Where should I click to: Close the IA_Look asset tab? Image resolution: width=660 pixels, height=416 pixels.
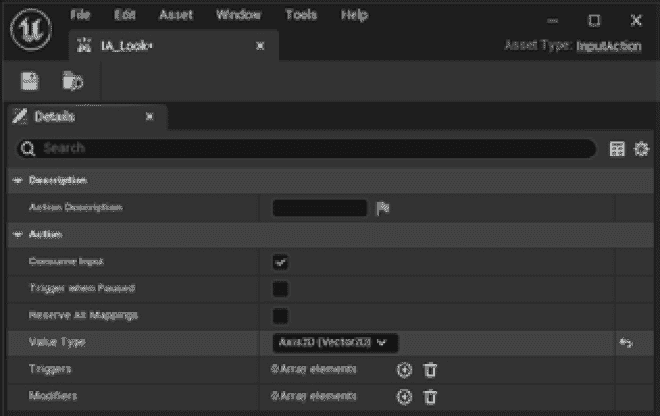pyautogui.click(x=260, y=45)
